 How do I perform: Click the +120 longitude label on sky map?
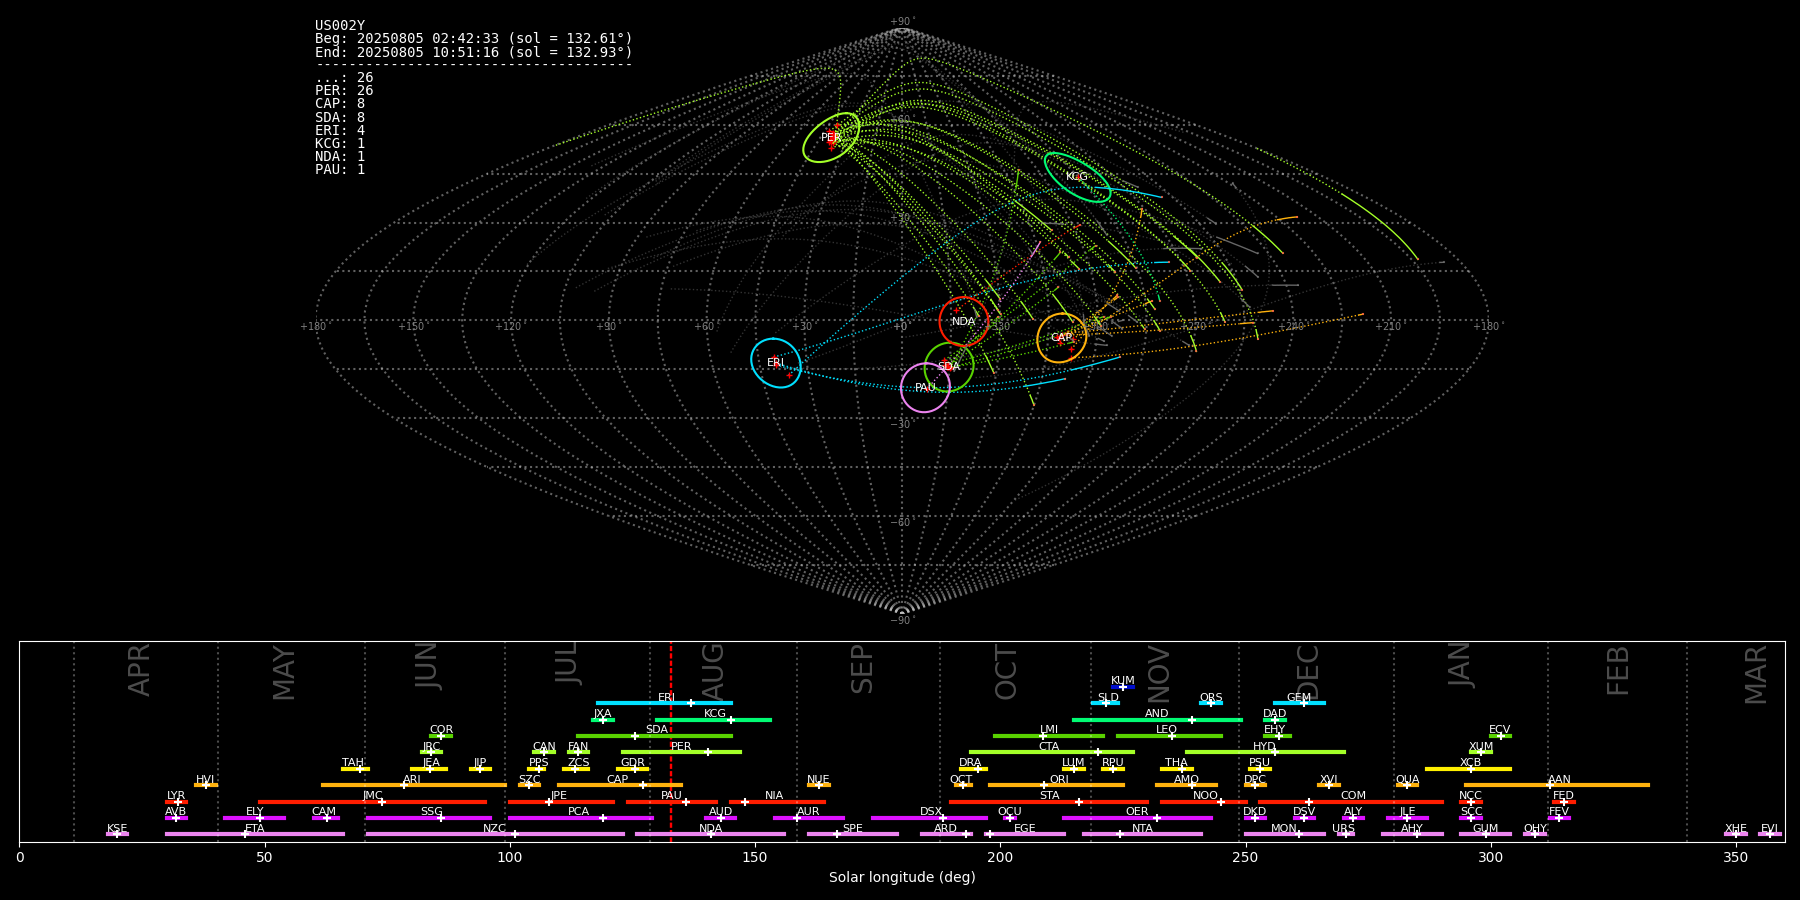pos(508,327)
